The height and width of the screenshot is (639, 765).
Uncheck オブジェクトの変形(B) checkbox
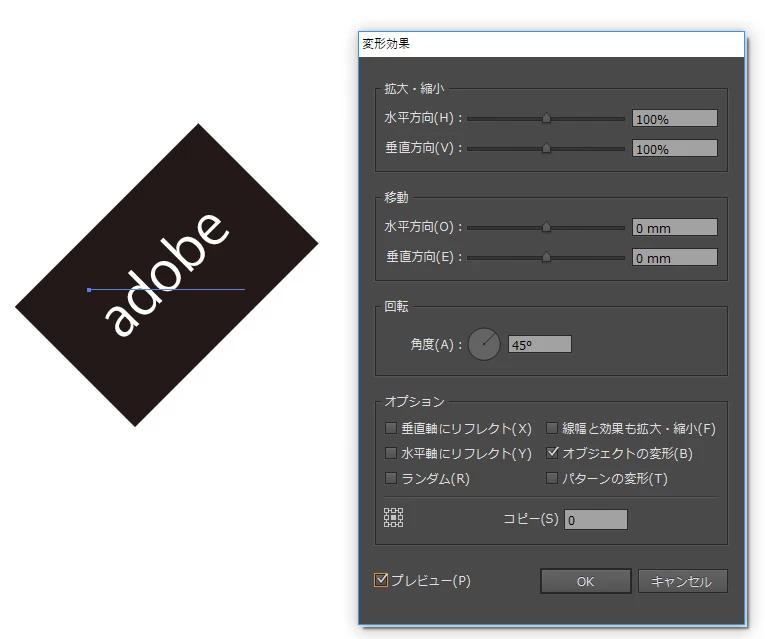[552, 453]
